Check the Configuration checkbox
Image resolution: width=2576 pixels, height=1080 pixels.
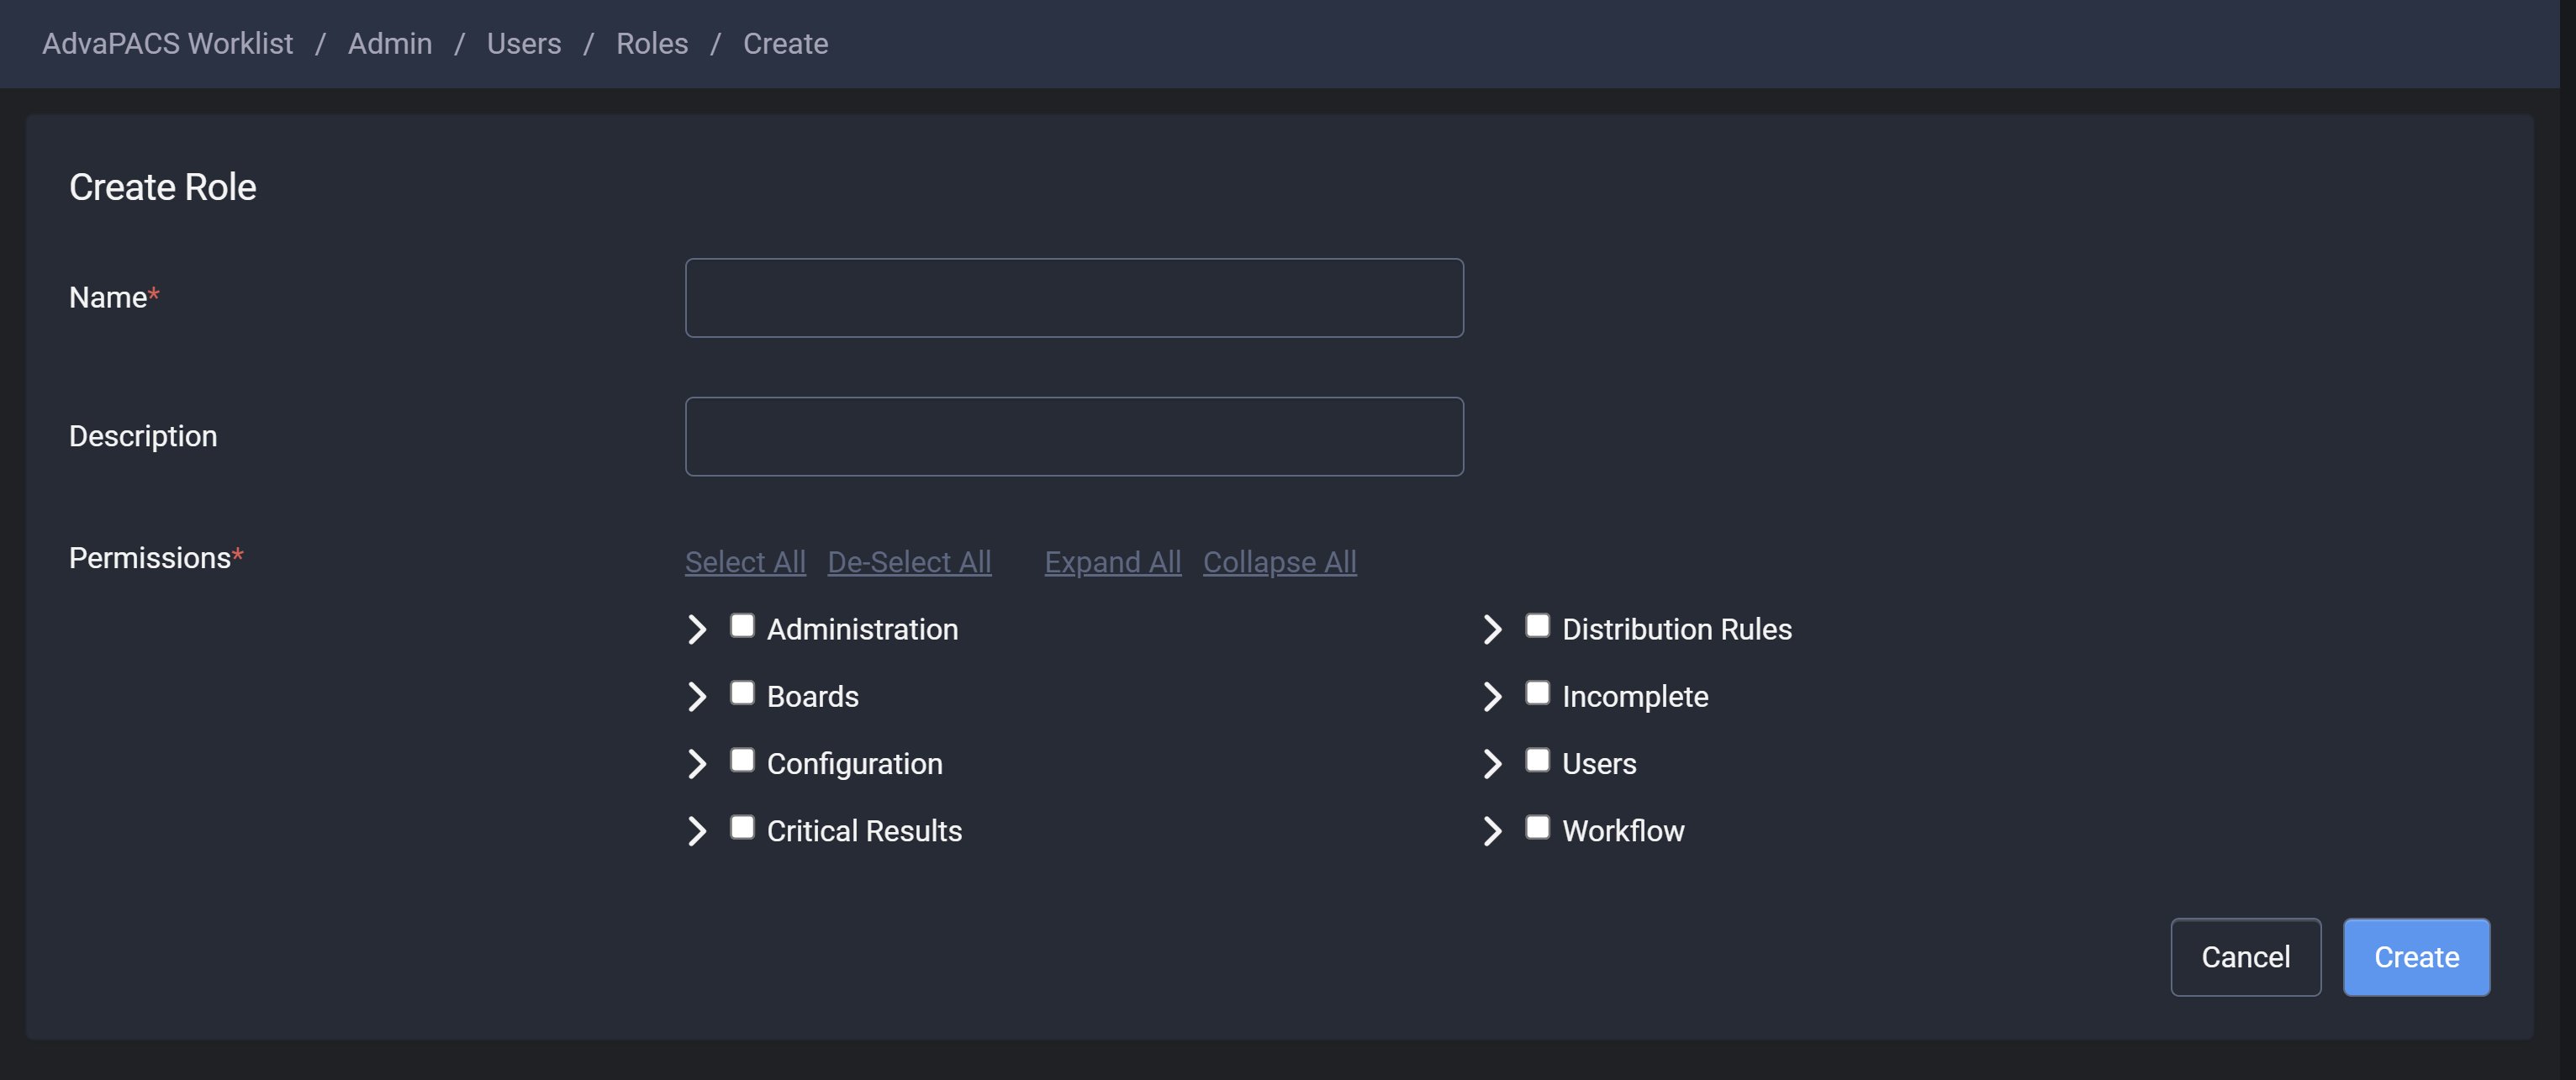742,760
